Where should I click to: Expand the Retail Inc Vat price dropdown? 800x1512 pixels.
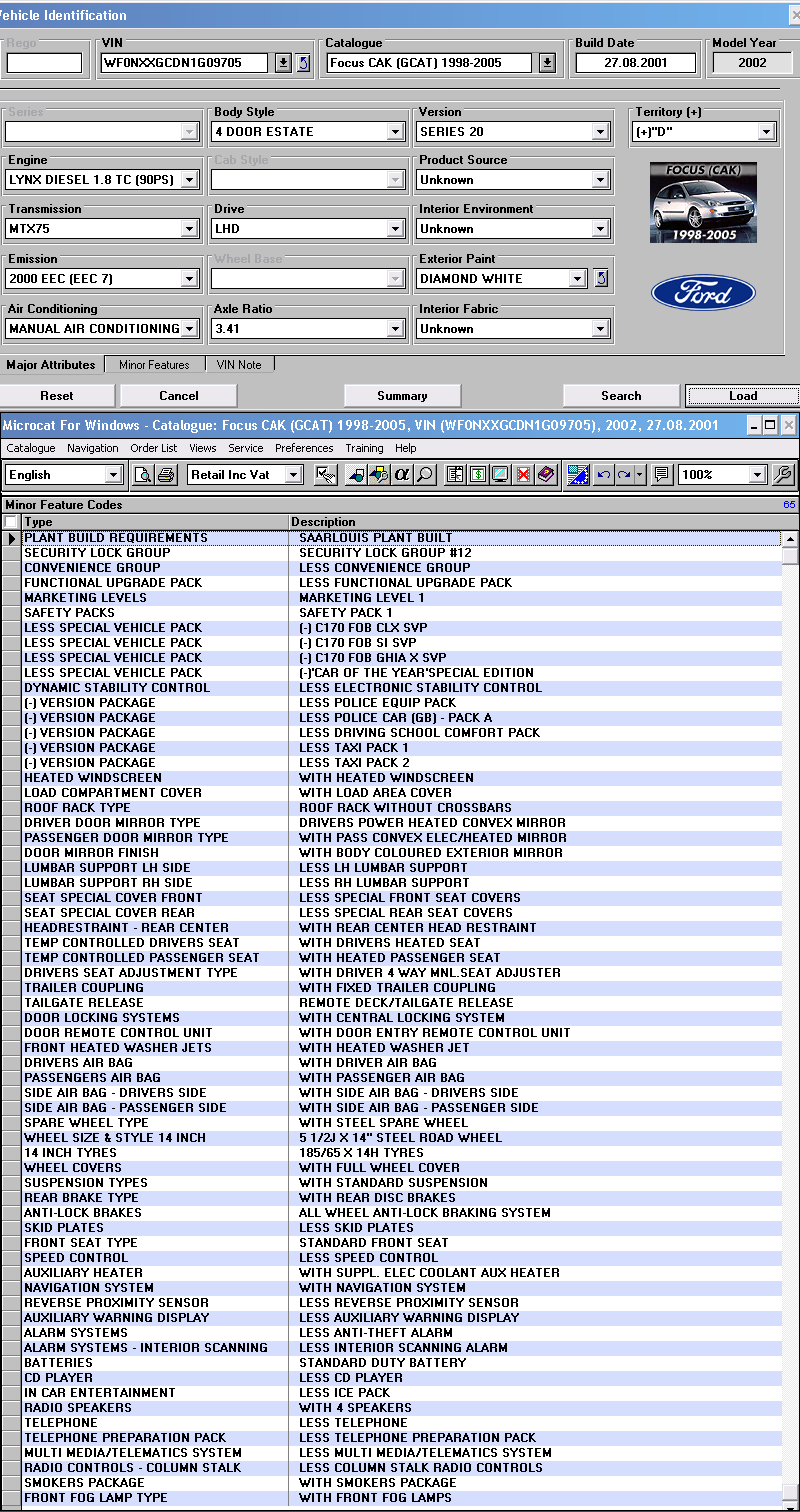coord(293,475)
